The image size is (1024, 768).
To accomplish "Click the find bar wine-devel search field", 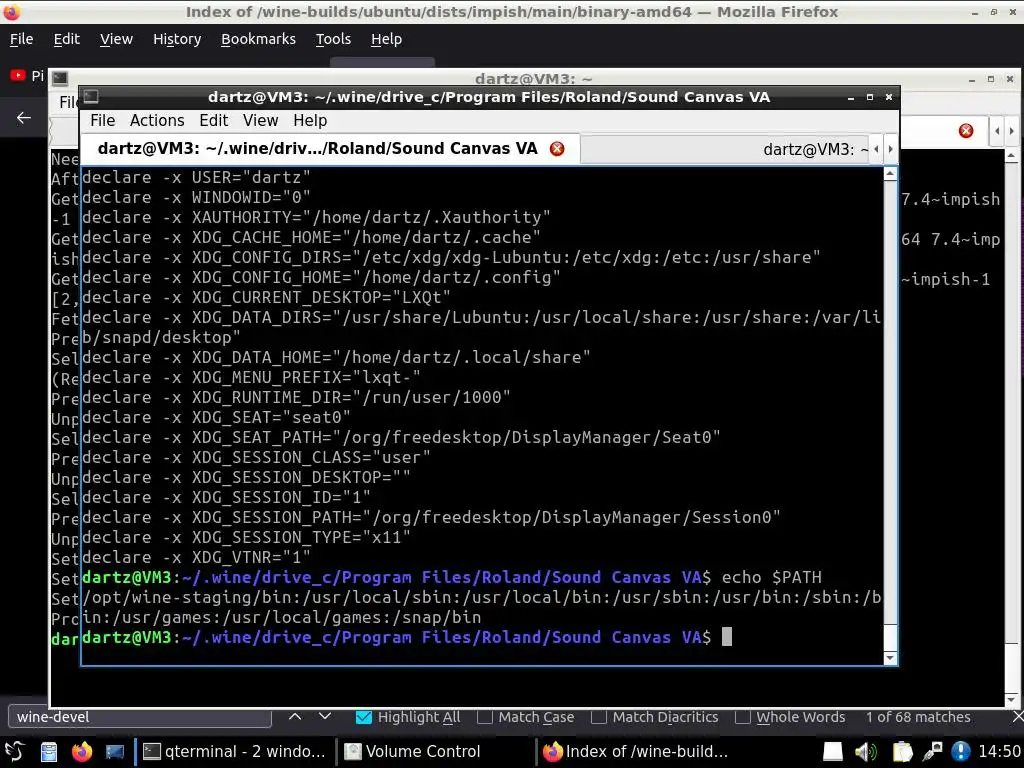I will (x=140, y=717).
